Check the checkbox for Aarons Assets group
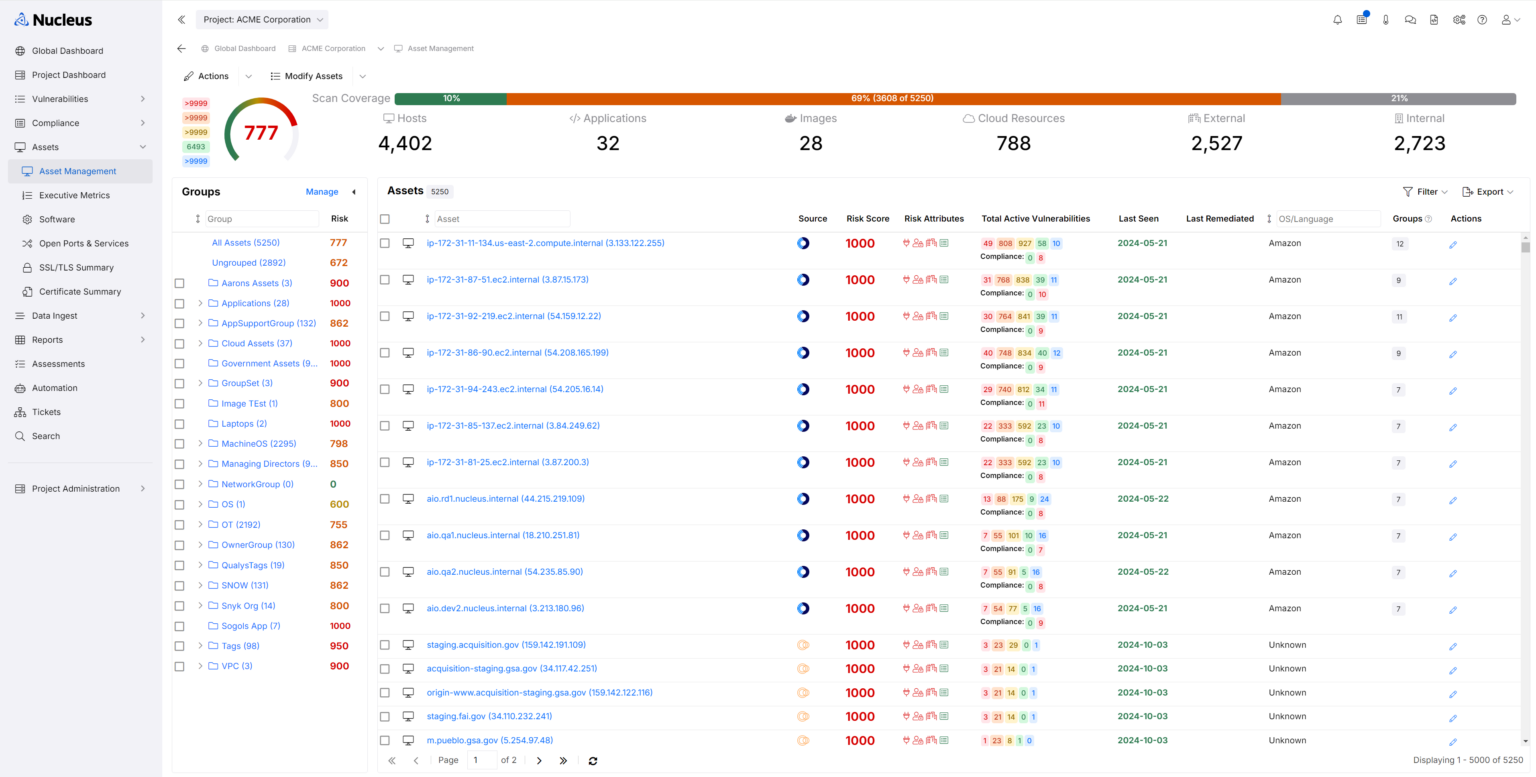1536x777 pixels. pos(180,282)
